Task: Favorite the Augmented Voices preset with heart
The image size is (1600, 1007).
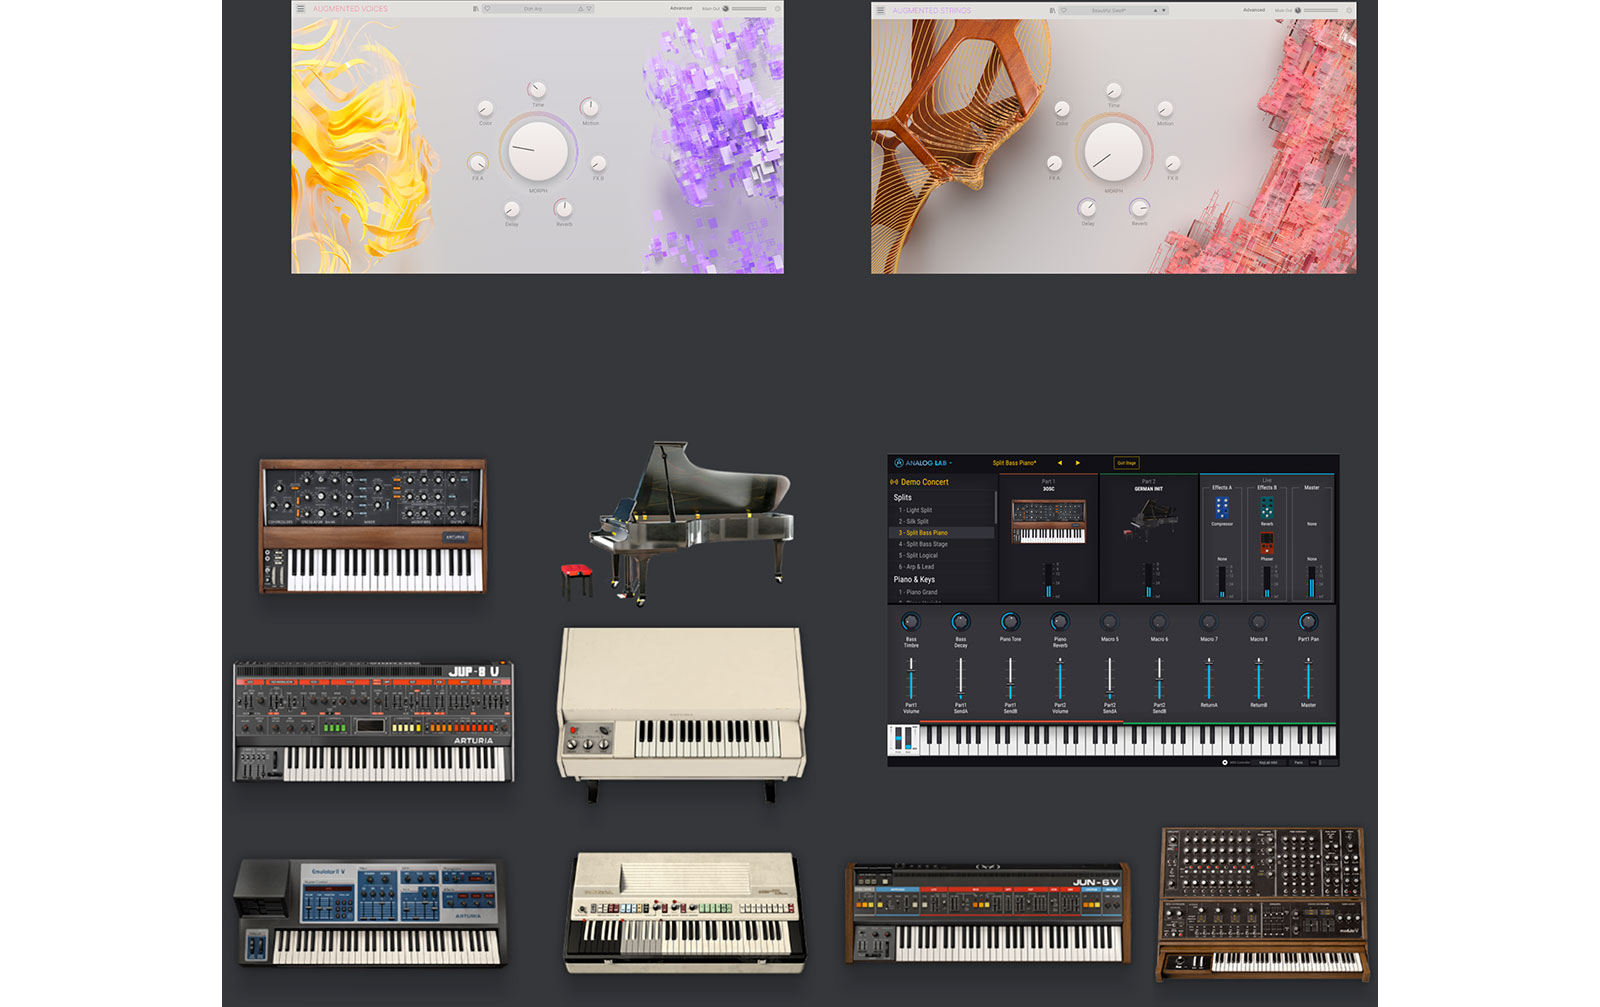Action: pyautogui.click(x=487, y=9)
